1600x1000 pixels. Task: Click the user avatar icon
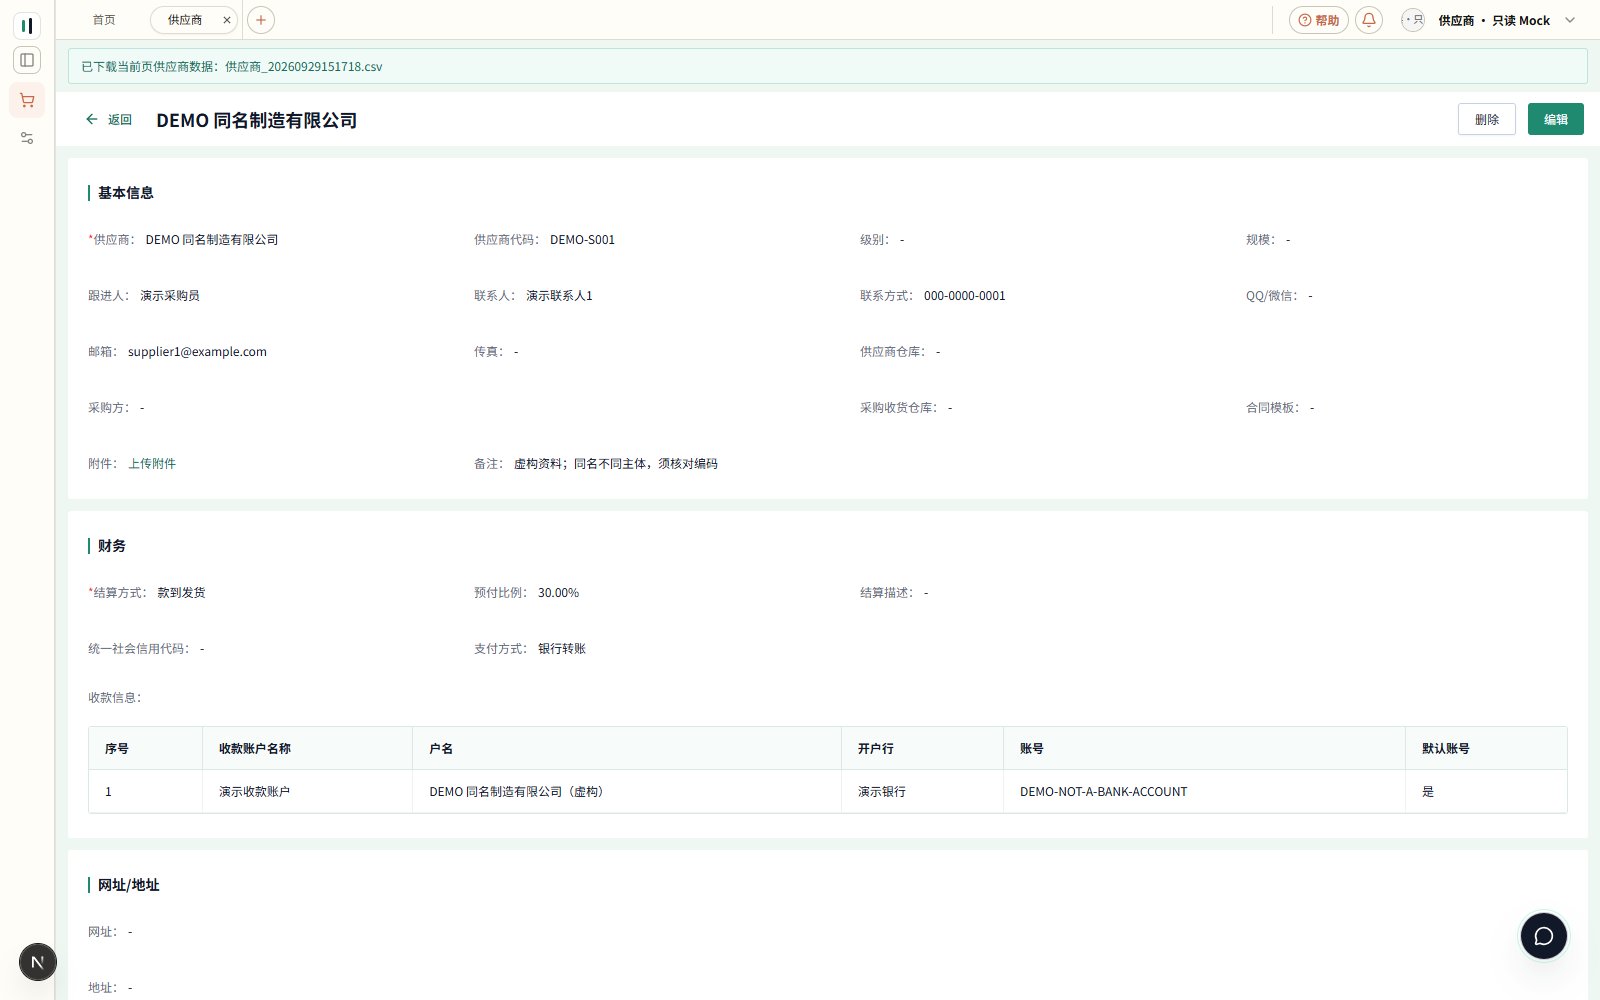1413,20
